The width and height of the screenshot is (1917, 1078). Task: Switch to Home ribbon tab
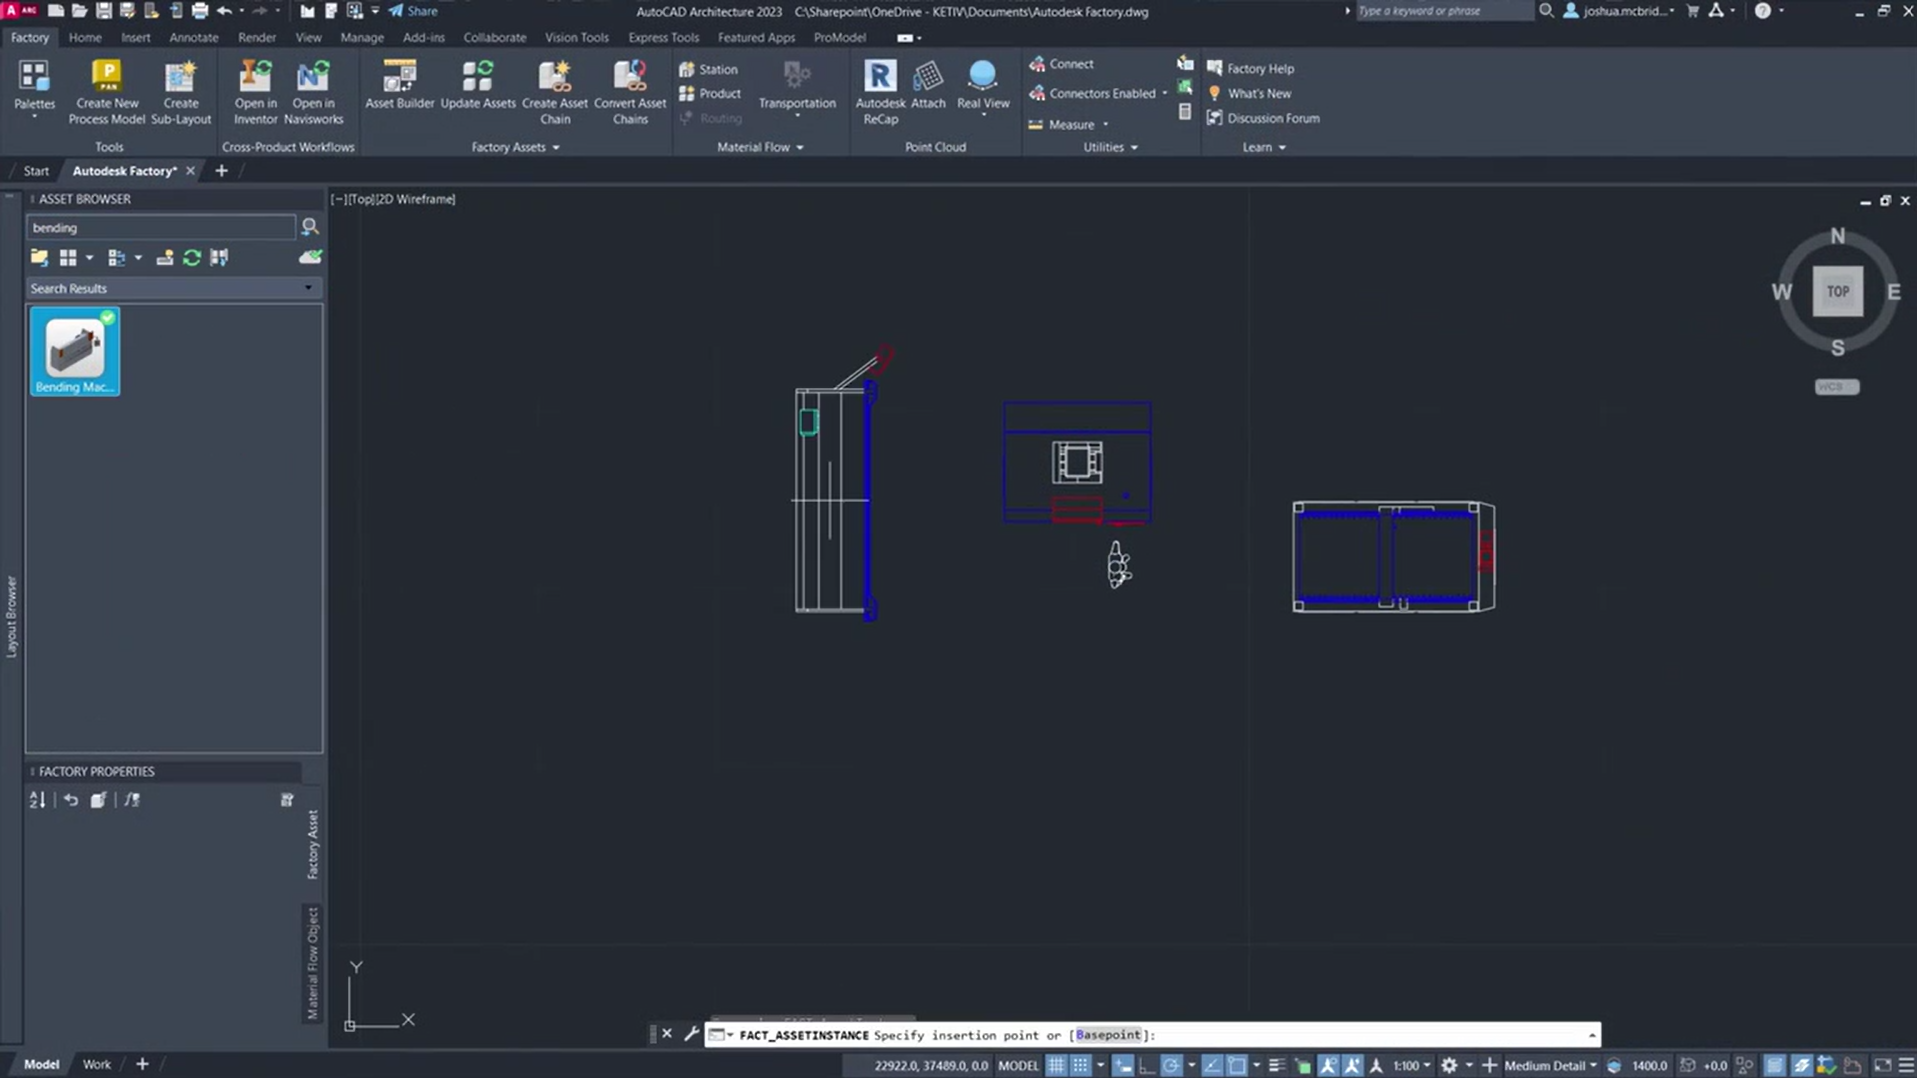85,37
